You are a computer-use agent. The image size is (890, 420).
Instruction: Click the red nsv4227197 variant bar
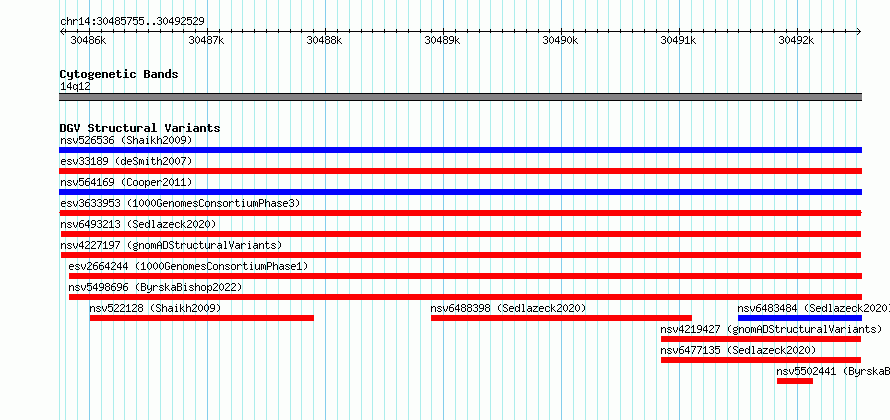click(461, 255)
